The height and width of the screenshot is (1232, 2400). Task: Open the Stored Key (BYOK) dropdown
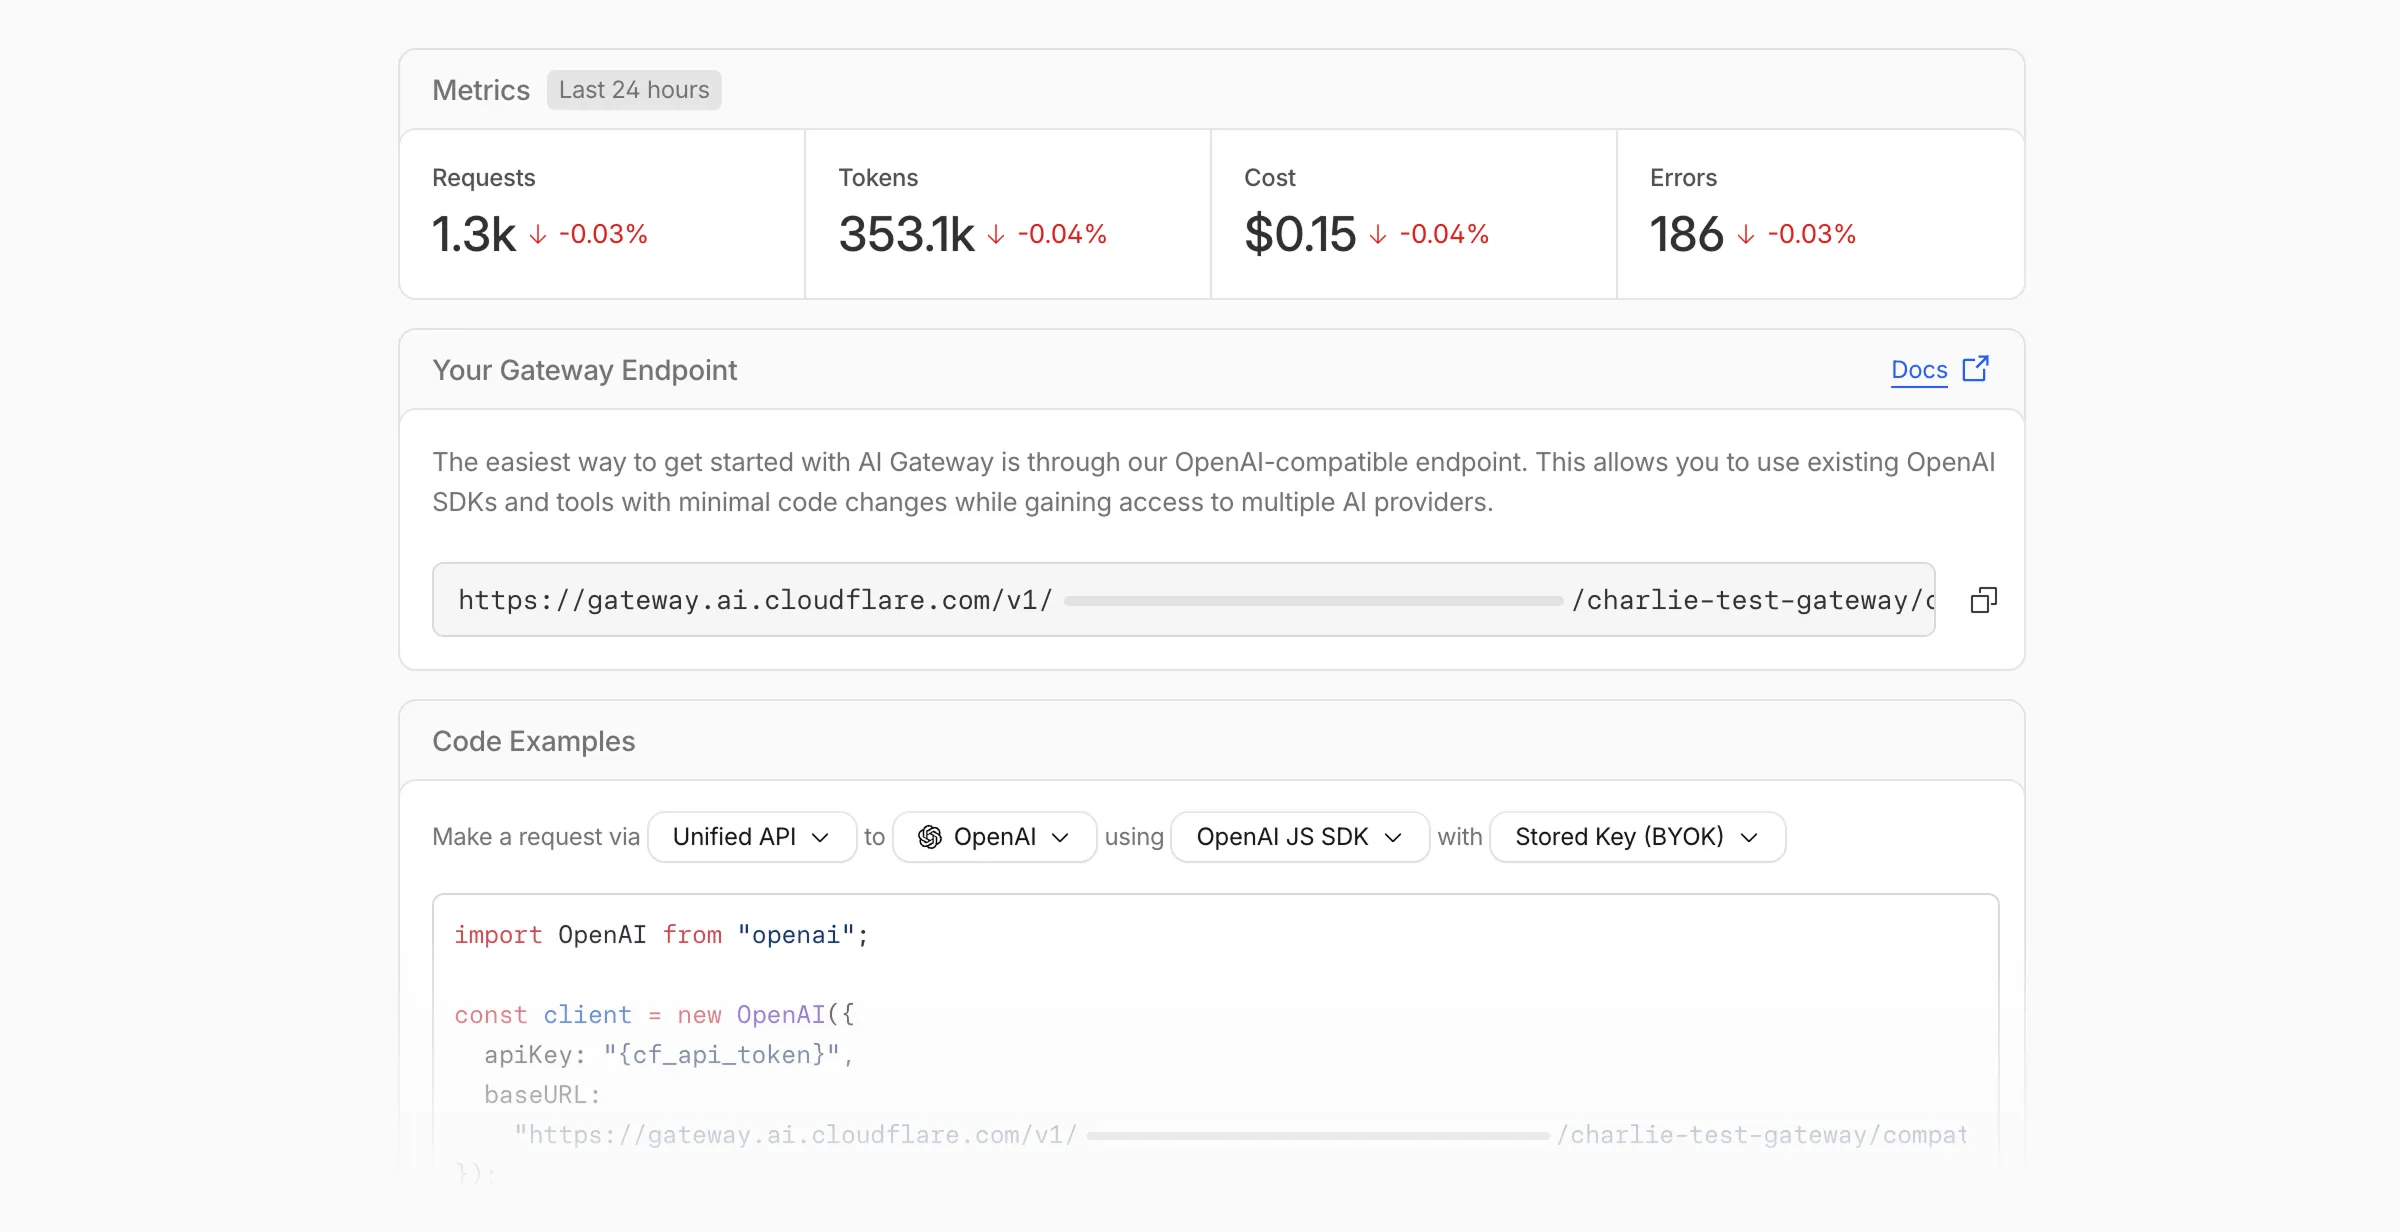coord(1636,837)
